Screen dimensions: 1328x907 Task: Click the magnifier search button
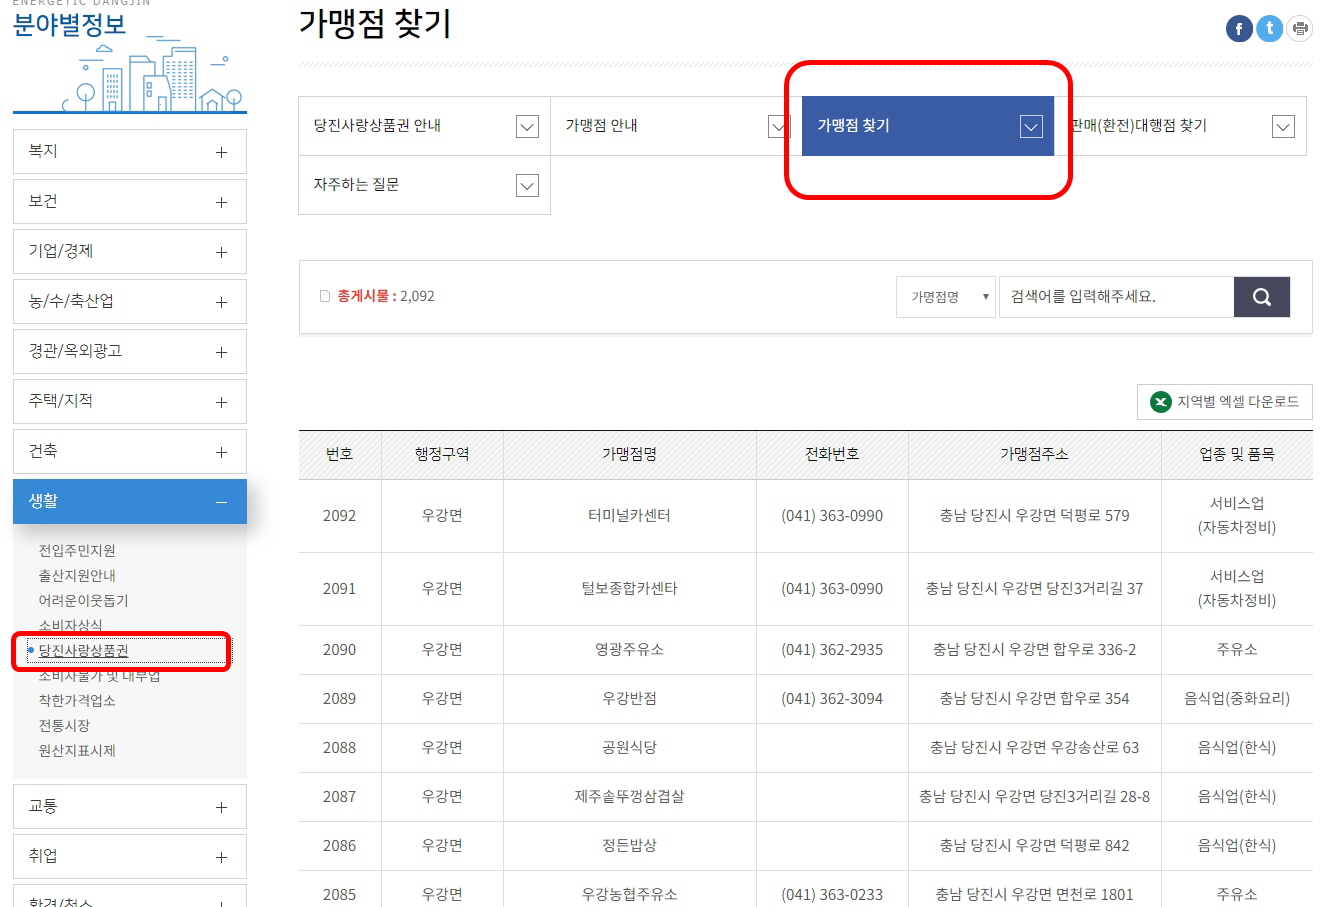pos(1262,297)
